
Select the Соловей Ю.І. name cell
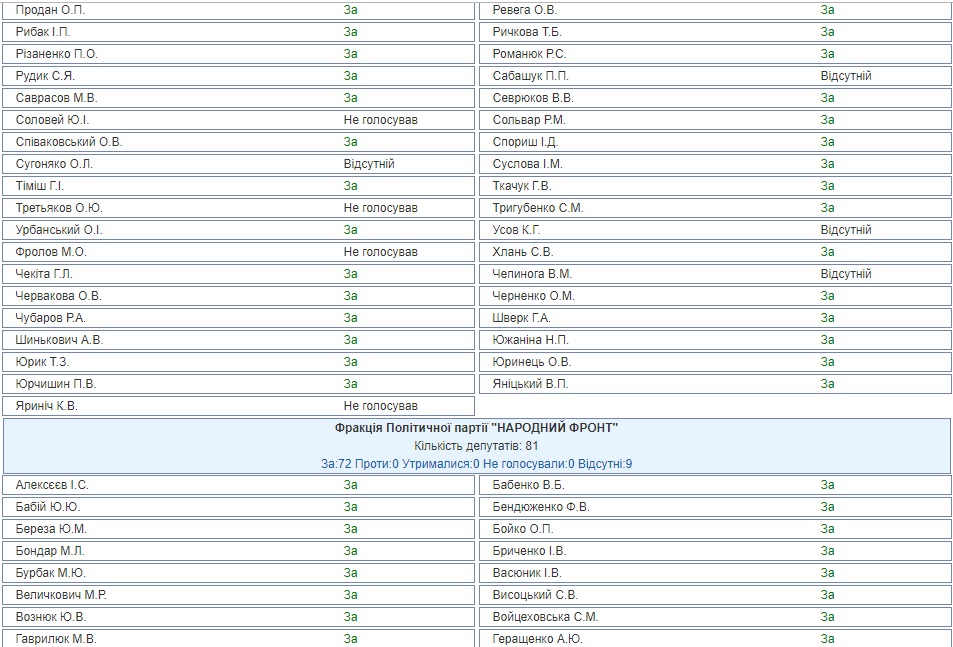pyautogui.click(x=53, y=120)
